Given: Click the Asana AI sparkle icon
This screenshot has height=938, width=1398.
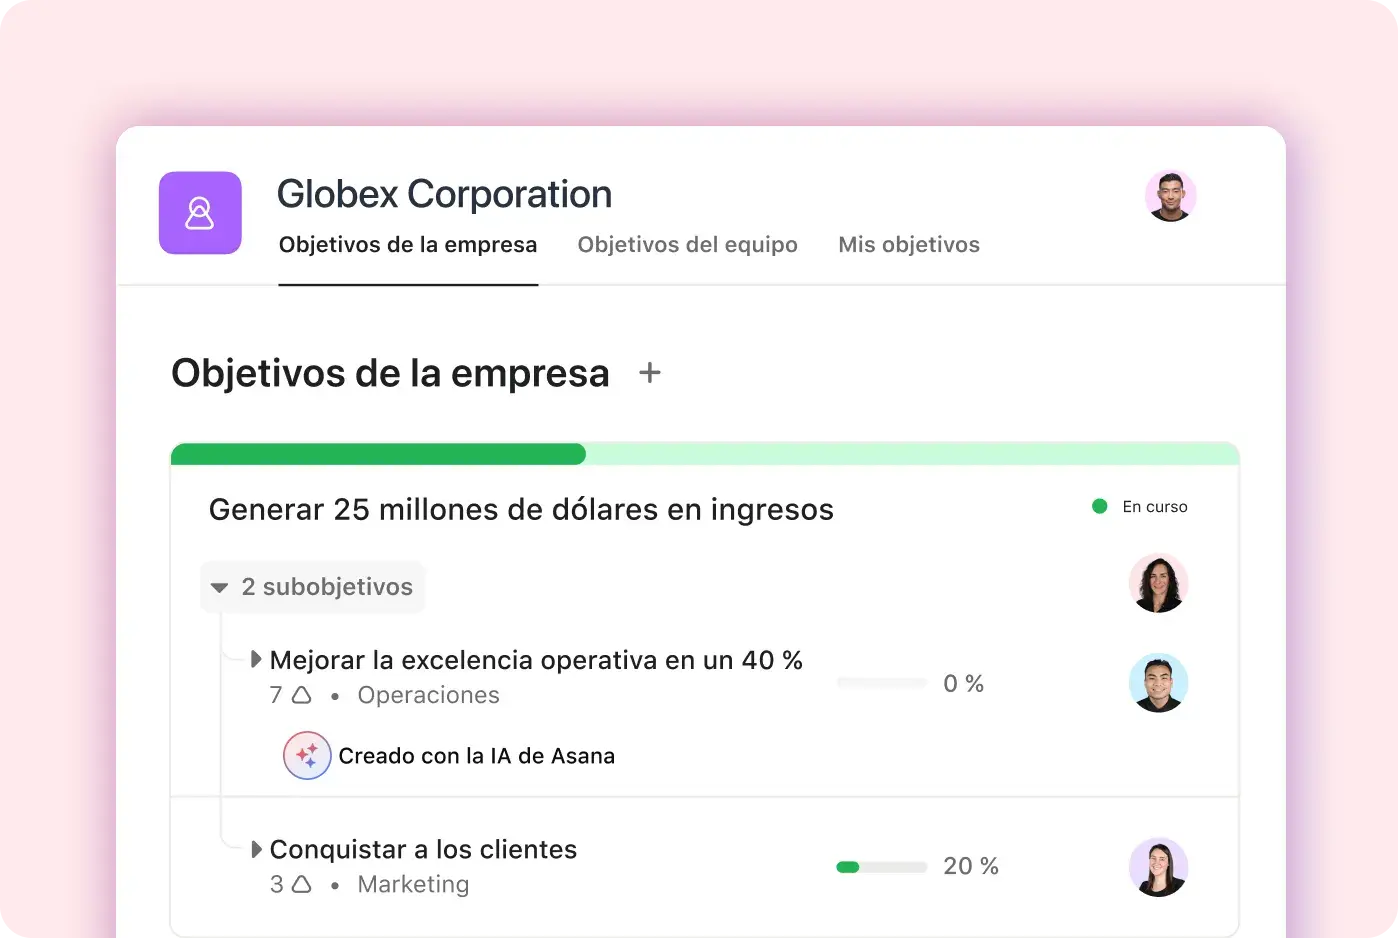Looking at the screenshot, I should click(307, 755).
